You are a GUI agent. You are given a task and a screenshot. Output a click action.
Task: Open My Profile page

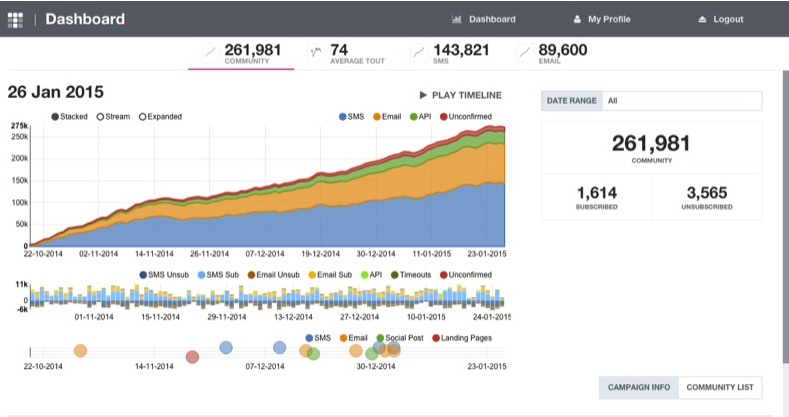tap(602, 20)
